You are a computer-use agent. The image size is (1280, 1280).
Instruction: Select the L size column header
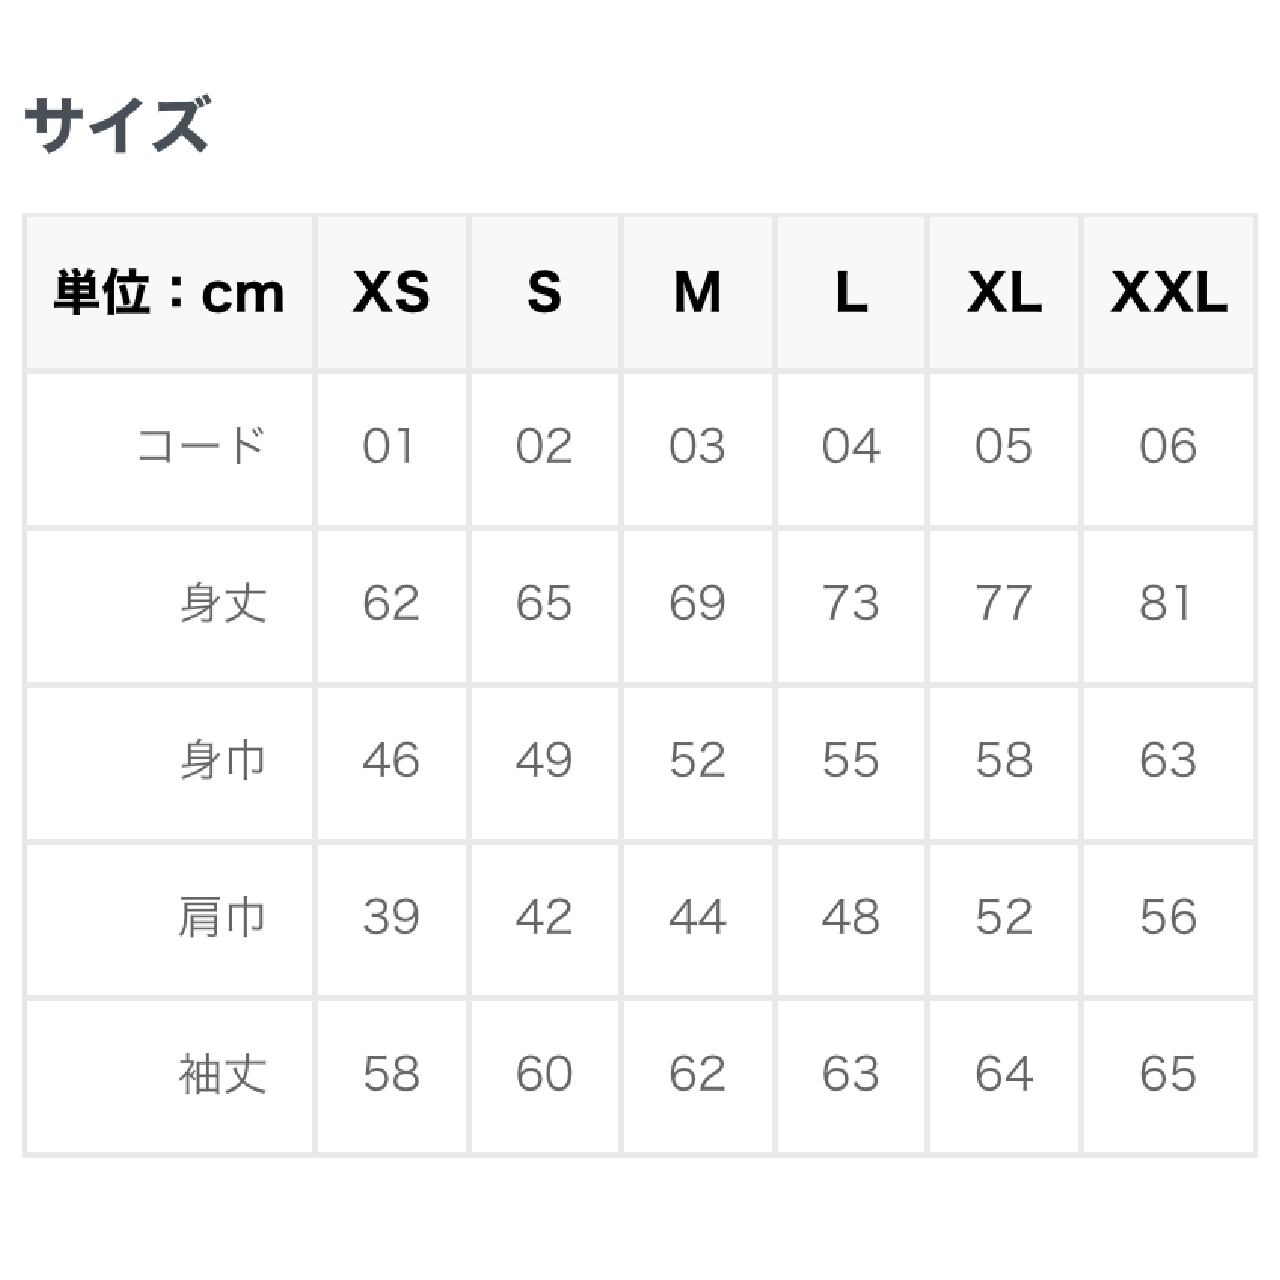(x=851, y=293)
